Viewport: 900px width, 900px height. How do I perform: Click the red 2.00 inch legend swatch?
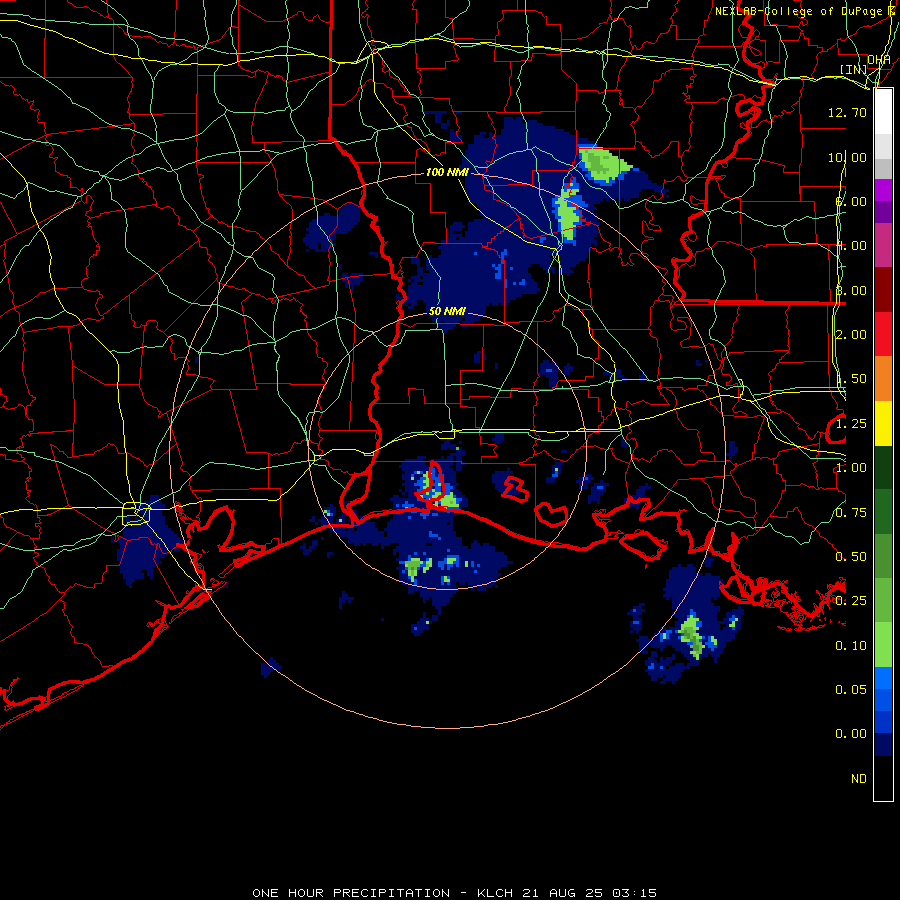(x=883, y=334)
